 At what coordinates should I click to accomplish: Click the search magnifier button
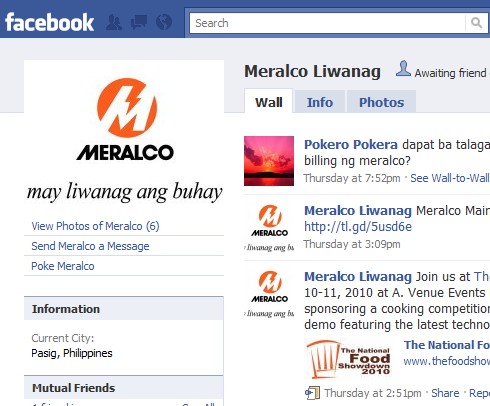476,23
